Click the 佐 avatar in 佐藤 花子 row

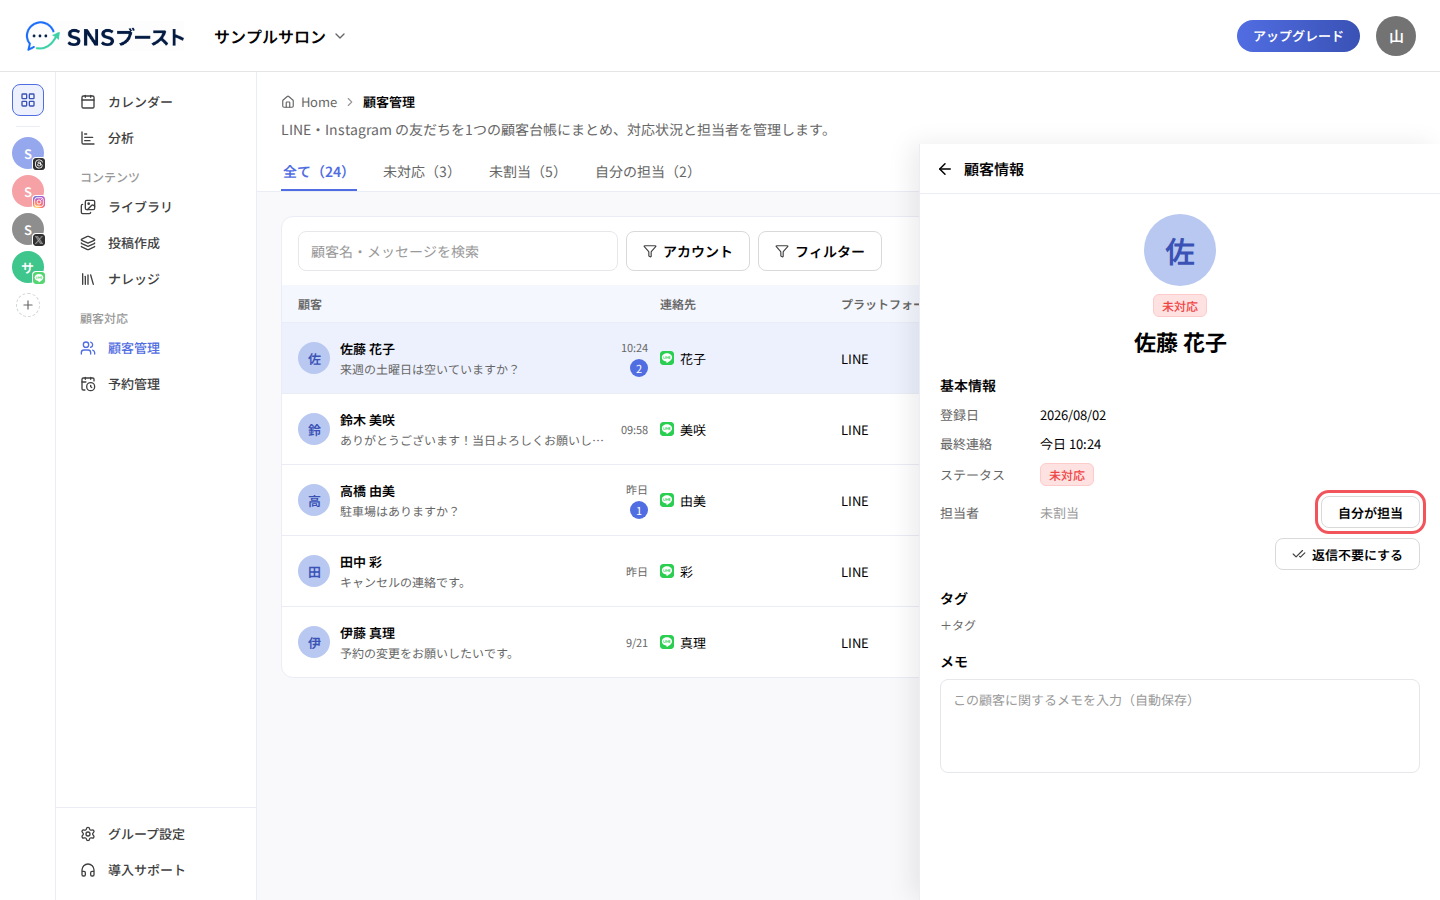[x=314, y=358]
